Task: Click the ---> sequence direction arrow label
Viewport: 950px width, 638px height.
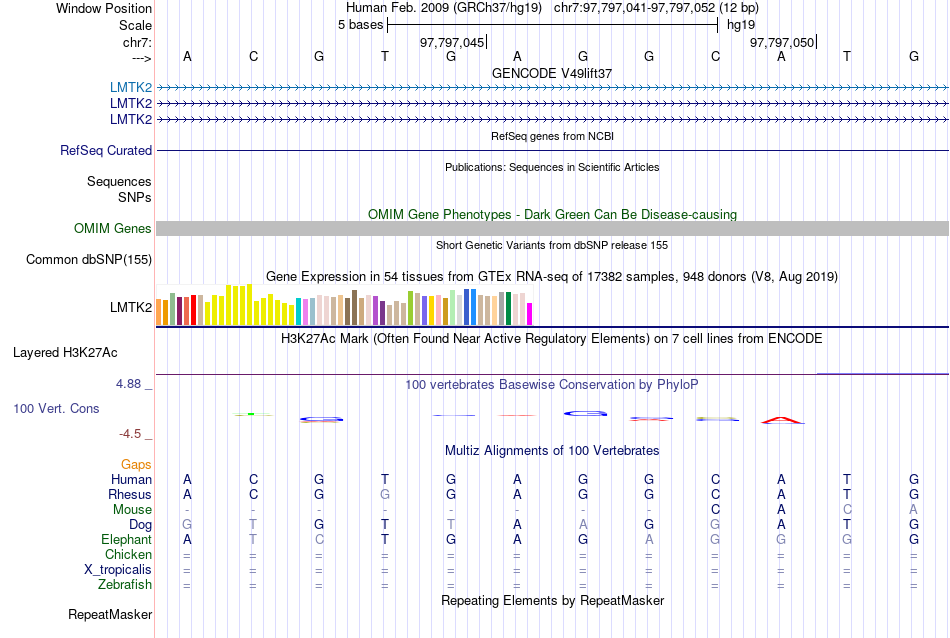Action: pos(141,58)
